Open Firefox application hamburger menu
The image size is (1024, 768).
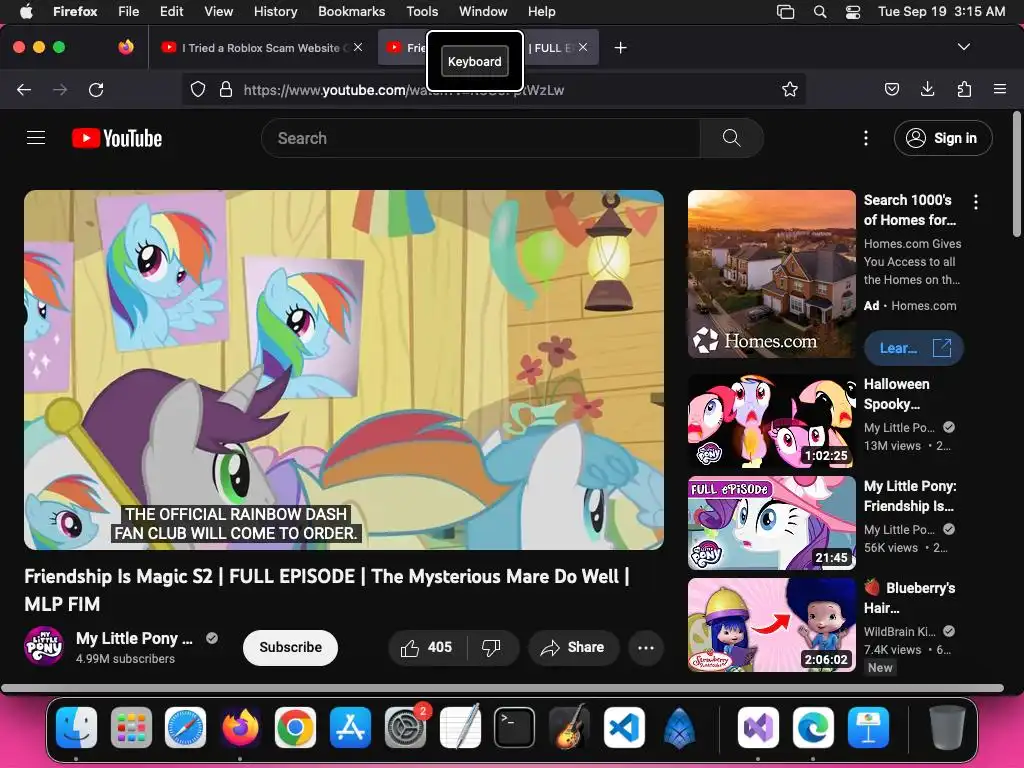coord(999,89)
